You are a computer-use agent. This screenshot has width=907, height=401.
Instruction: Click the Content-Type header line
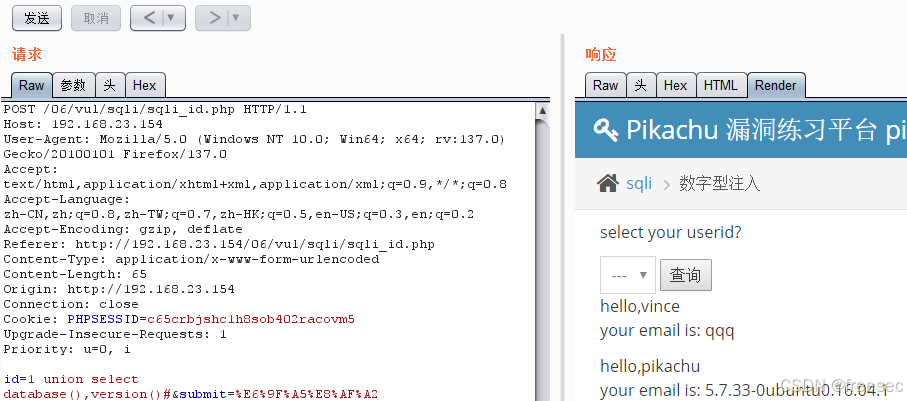click(x=191, y=259)
